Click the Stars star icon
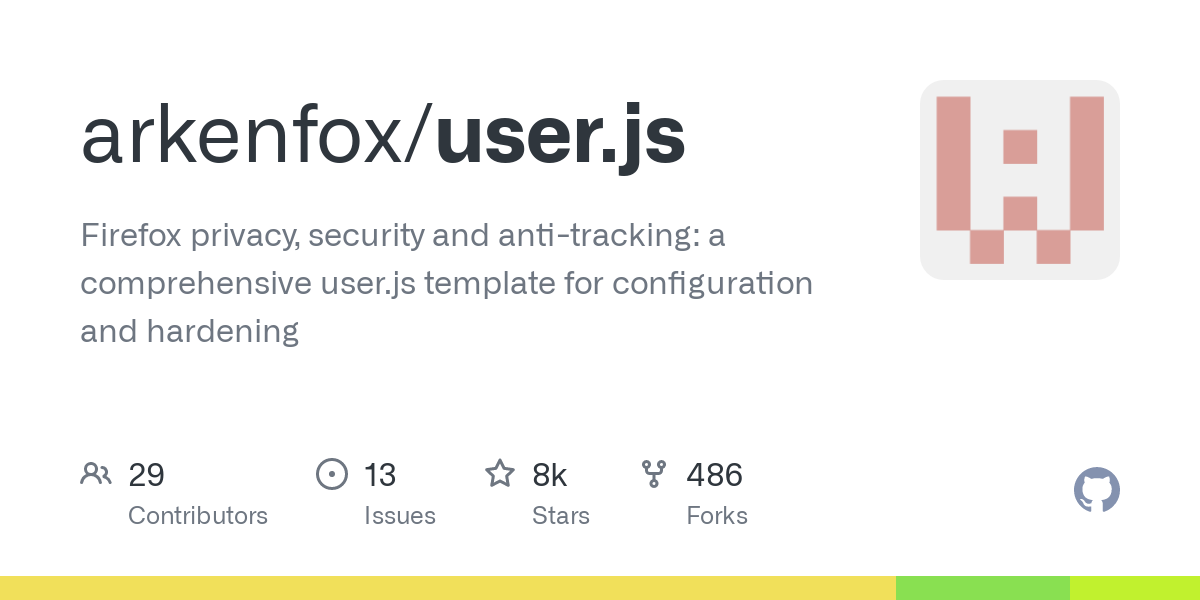Viewport: 1200px width, 600px height. coord(500,474)
